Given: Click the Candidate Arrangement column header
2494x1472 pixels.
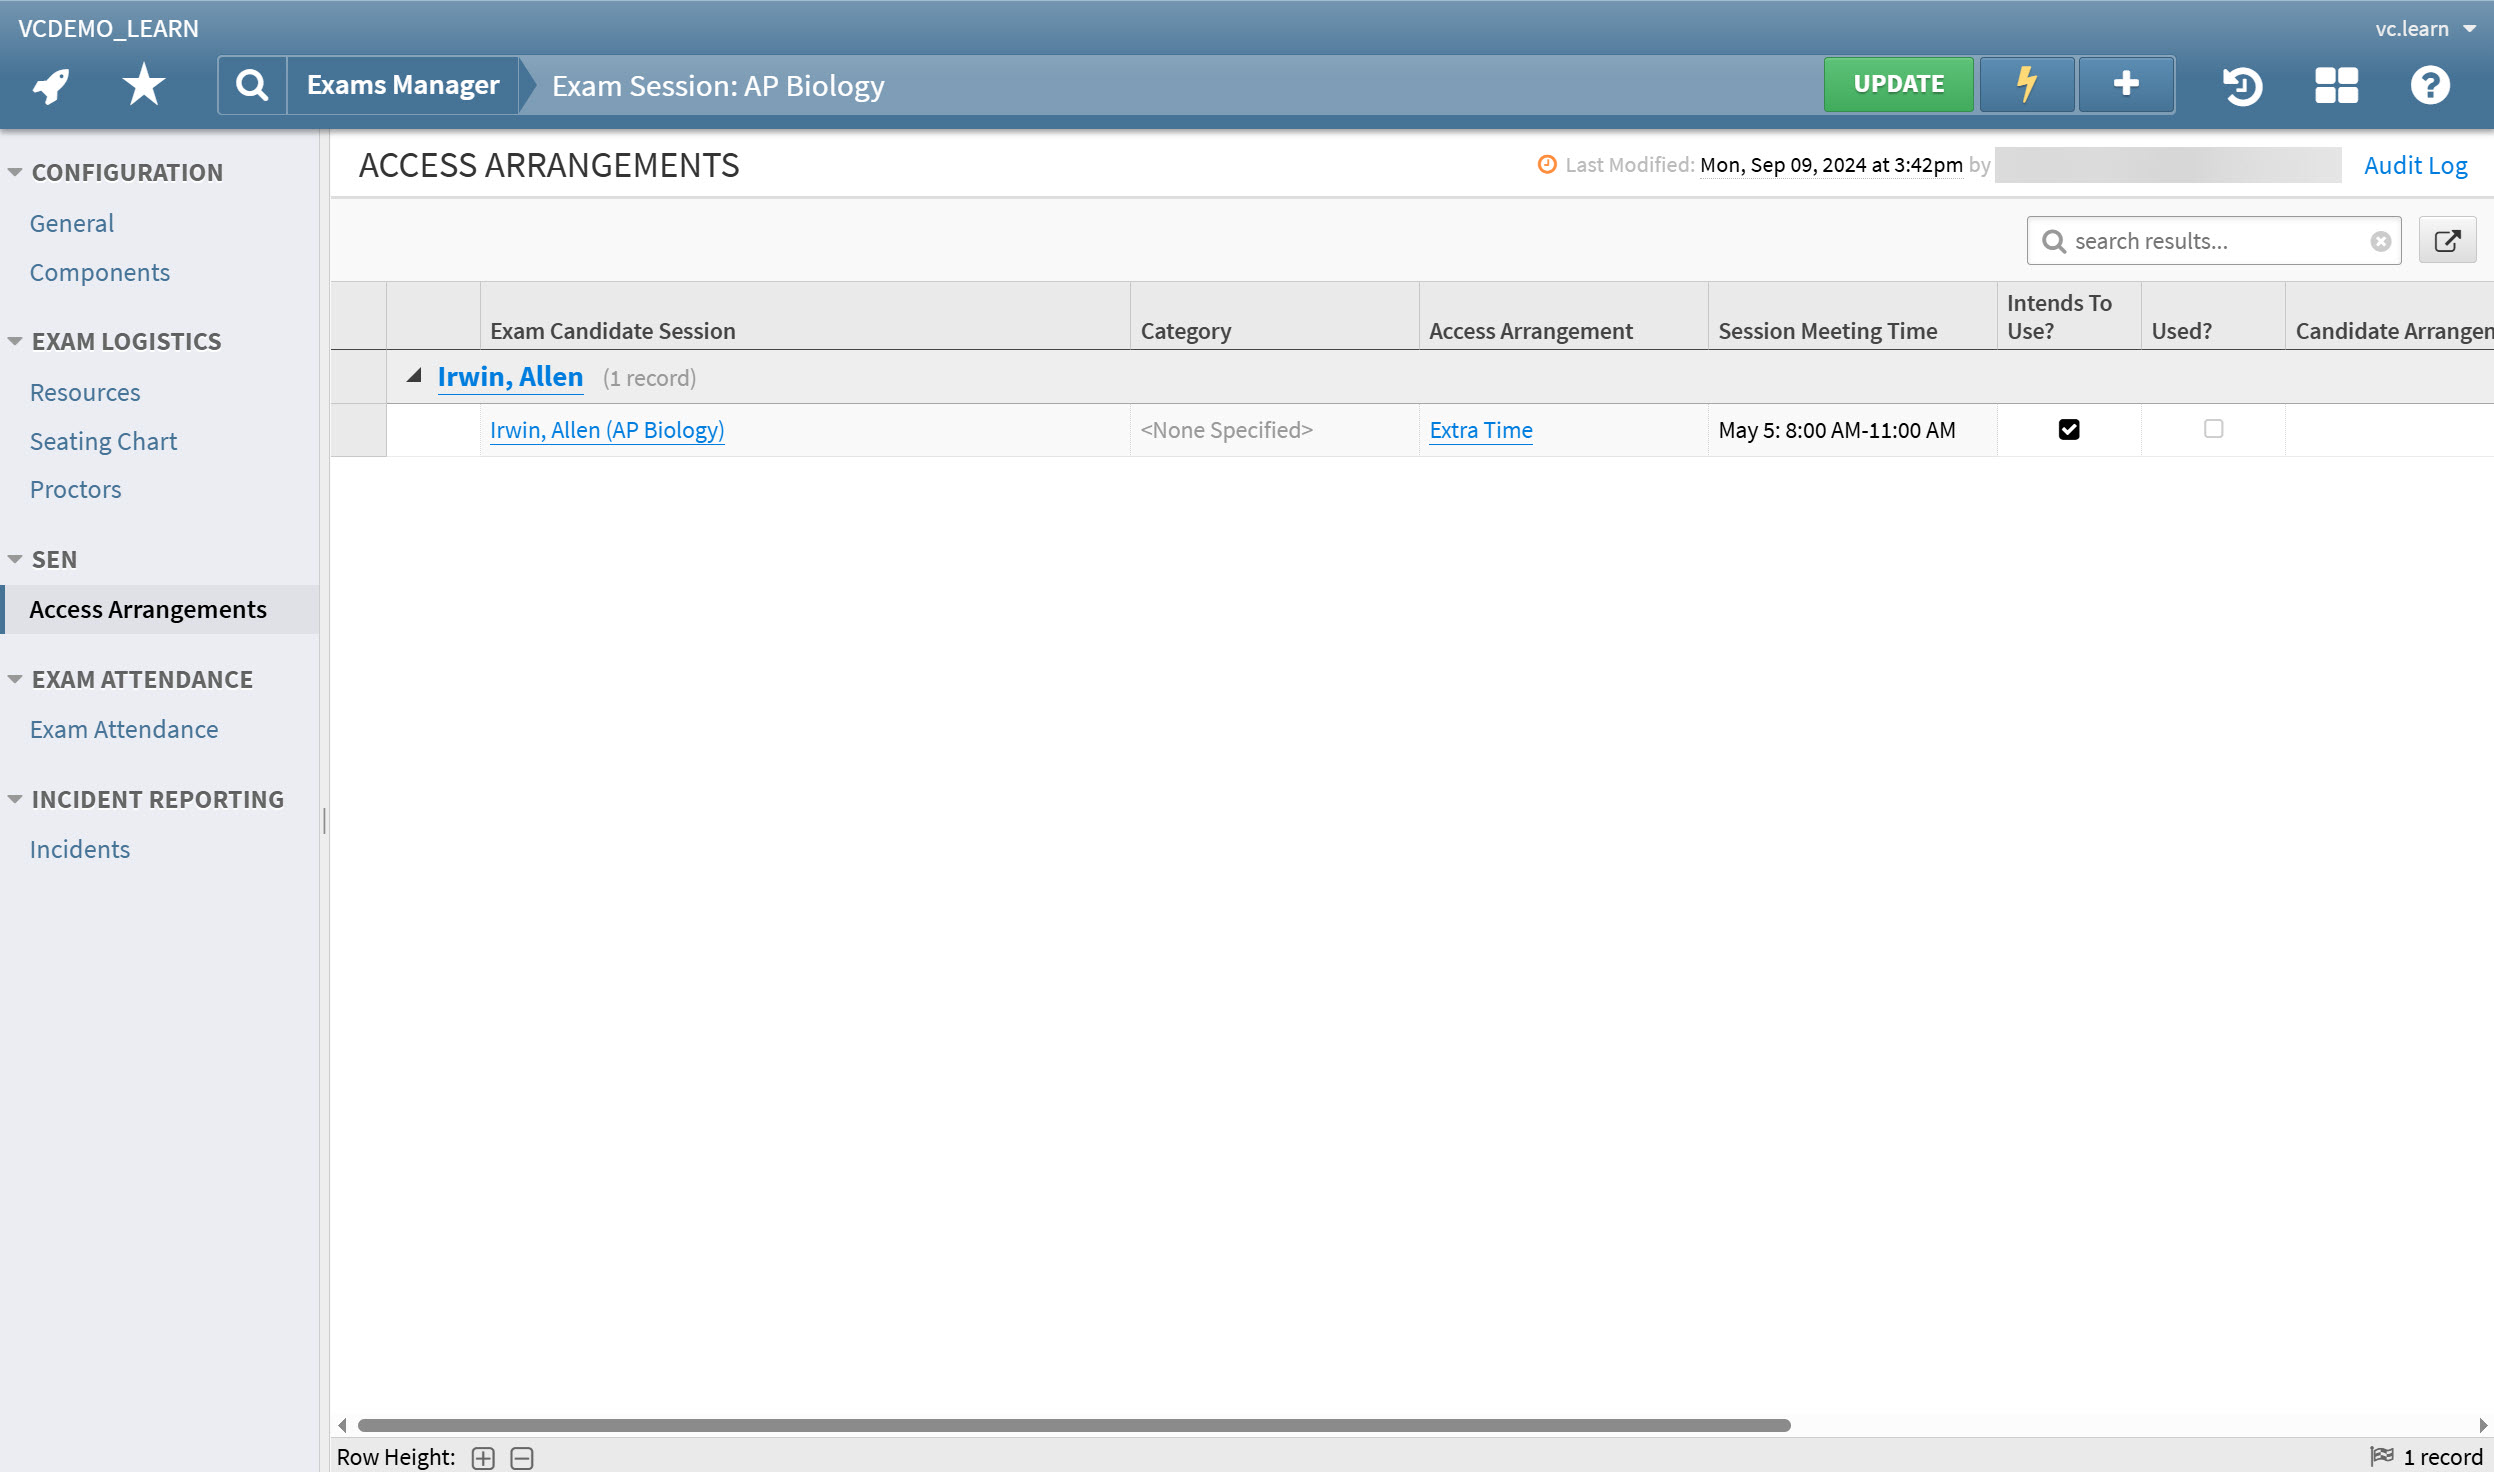Looking at the screenshot, I should click(x=2390, y=316).
